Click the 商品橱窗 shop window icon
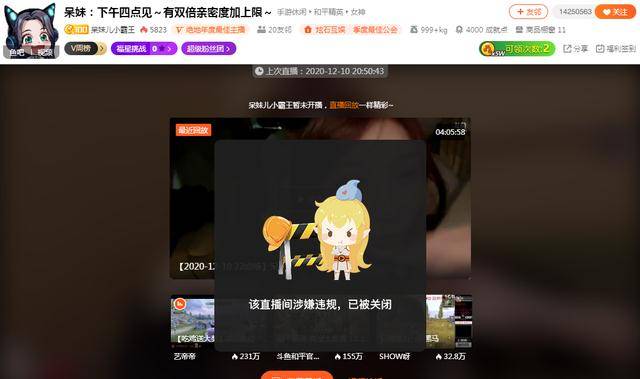Image resolution: width=640 pixels, height=379 pixels. 519,30
